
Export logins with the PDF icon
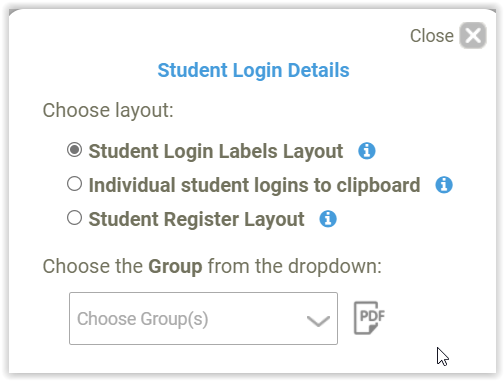click(x=369, y=318)
